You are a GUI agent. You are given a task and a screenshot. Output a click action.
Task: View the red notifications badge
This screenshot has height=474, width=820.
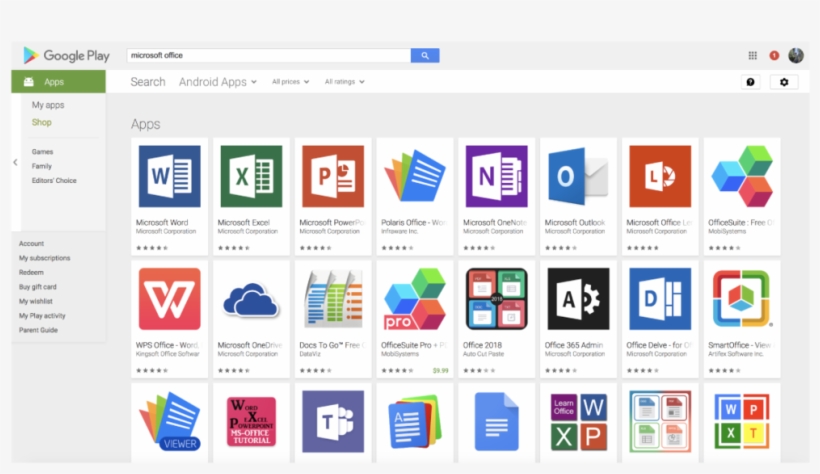[774, 55]
